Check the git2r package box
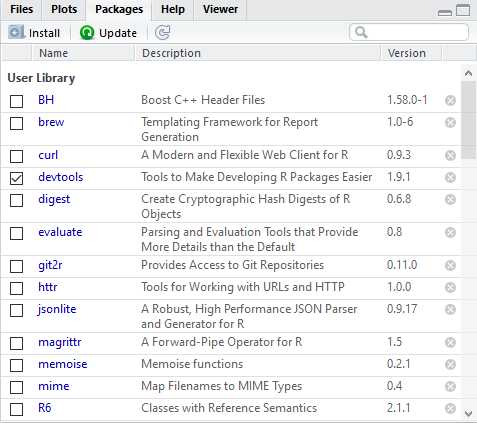The width and height of the screenshot is (477, 423). [x=16, y=266]
